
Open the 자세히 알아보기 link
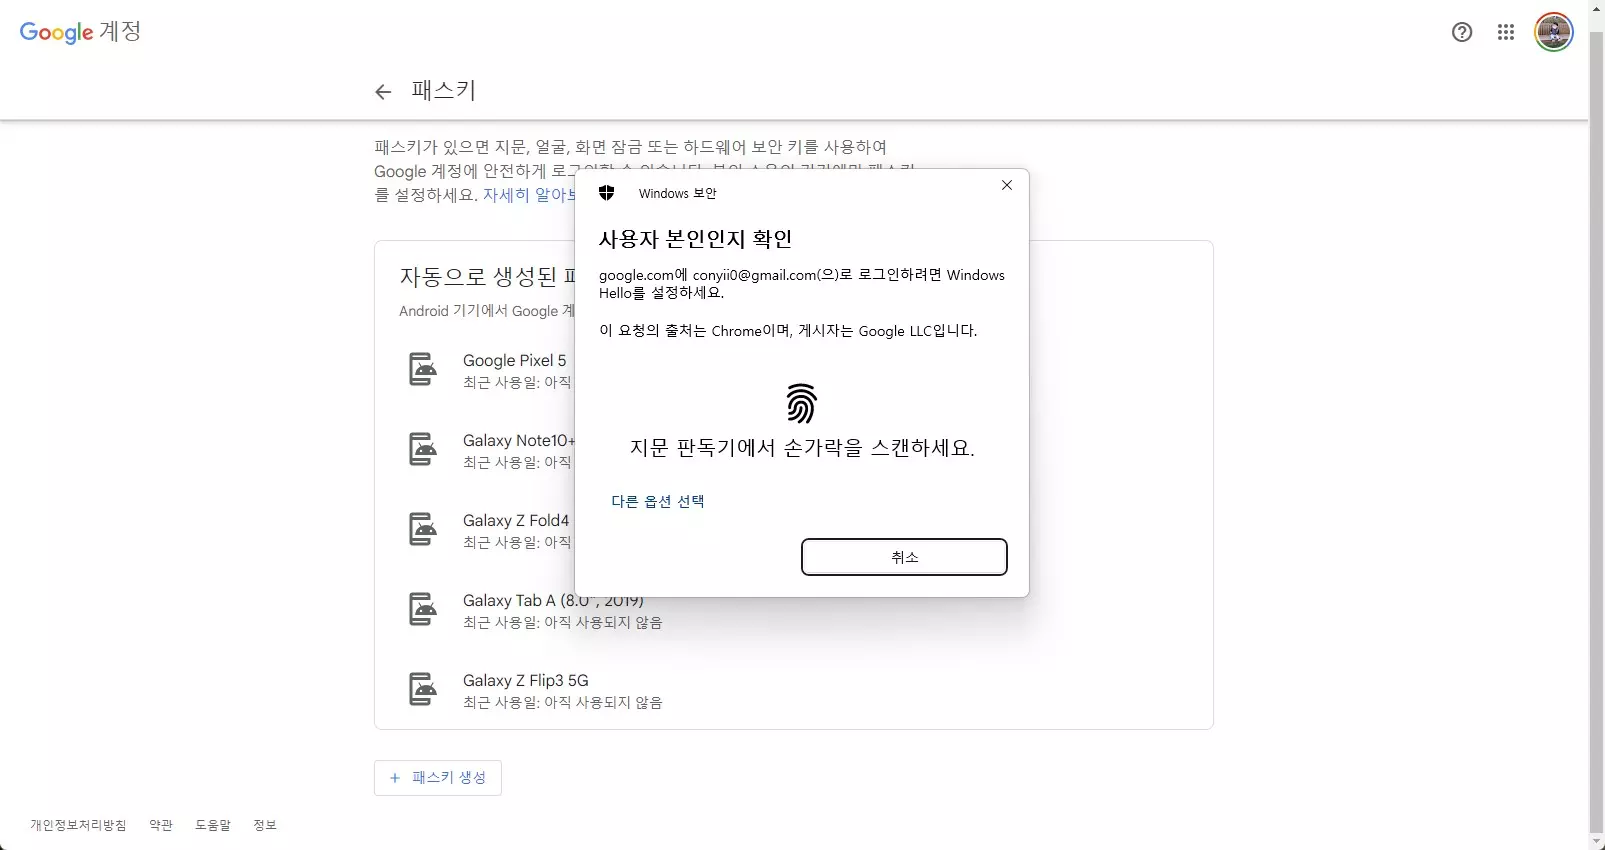(529, 195)
